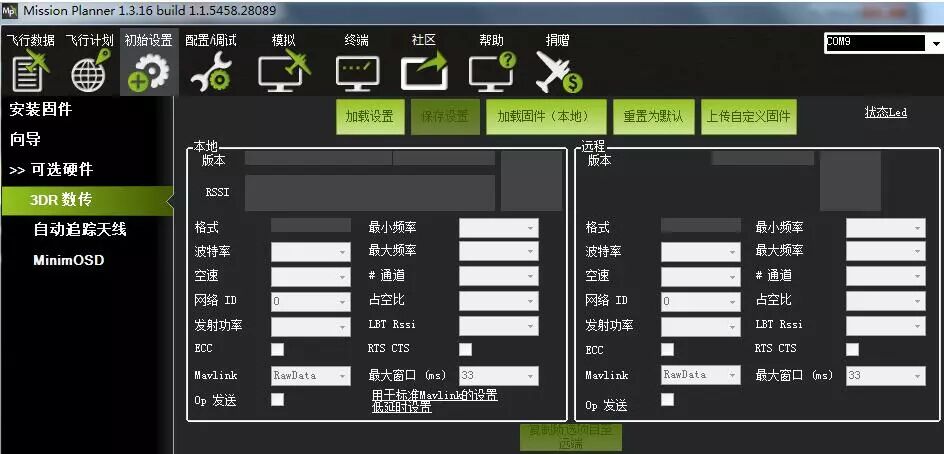
Task: Click the remote 版本 field
Action: (763, 158)
